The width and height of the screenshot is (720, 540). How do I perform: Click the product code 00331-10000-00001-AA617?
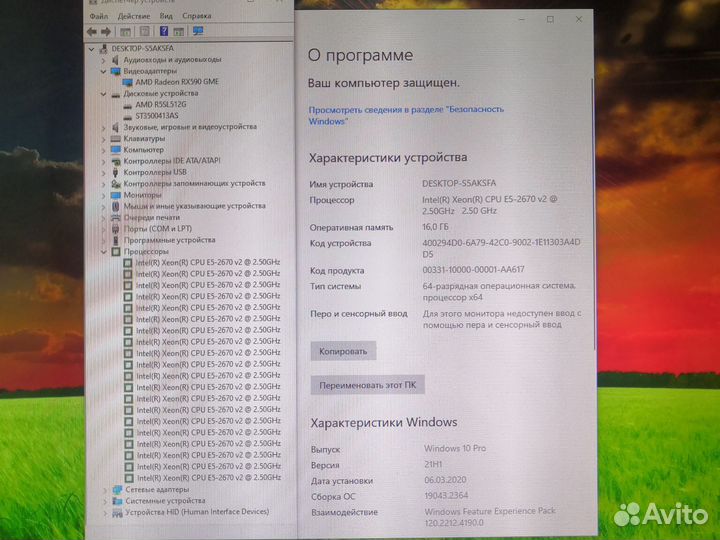point(473,270)
